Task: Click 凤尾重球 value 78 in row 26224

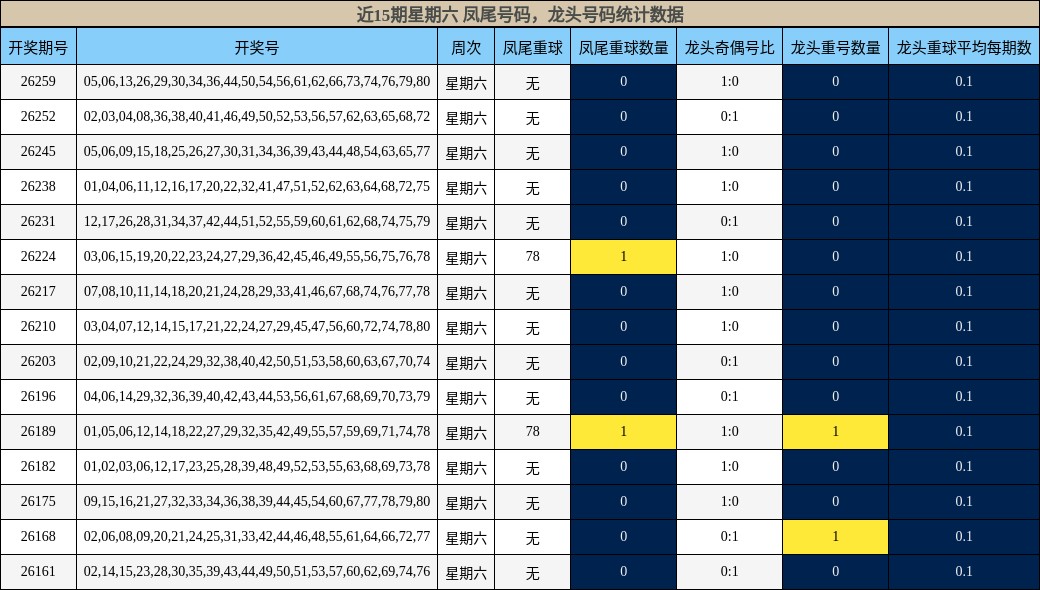Action: point(533,257)
